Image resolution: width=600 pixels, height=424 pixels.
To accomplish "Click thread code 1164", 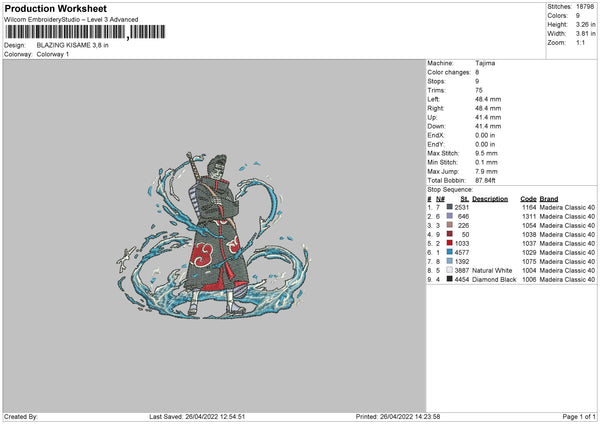I will (x=529, y=207).
